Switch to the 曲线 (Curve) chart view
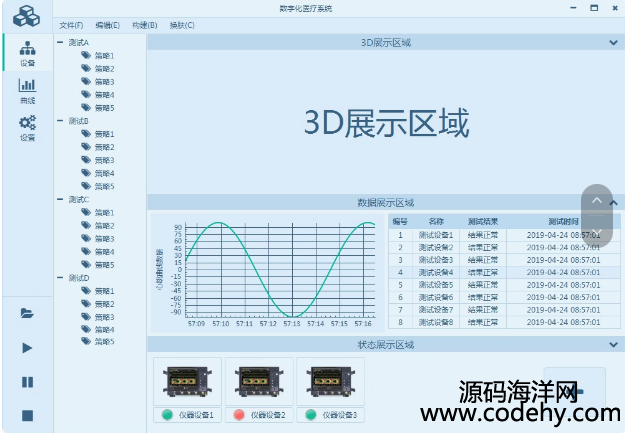 (x=27, y=91)
